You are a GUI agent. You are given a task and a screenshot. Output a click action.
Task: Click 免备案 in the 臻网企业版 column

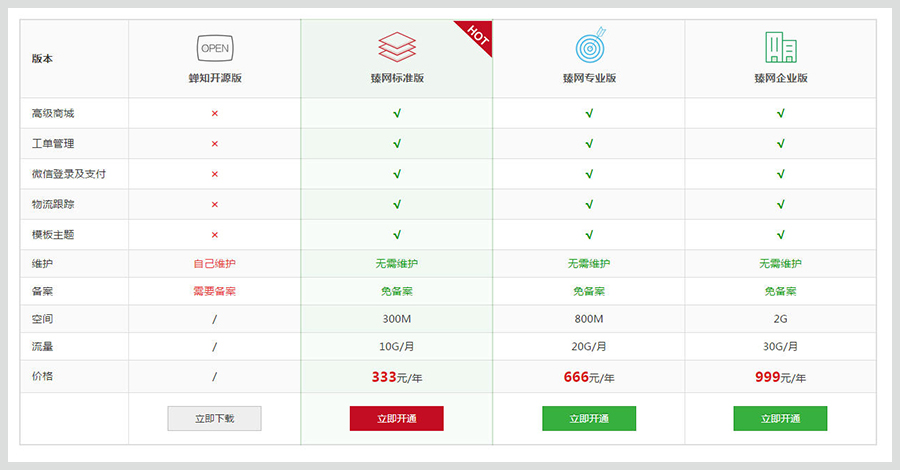click(x=781, y=292)
